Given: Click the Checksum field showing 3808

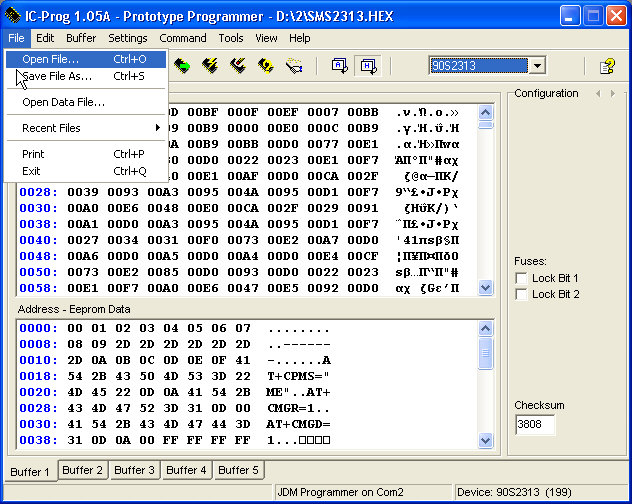Looking at the screenshot, I should click(x=535, y=424).
